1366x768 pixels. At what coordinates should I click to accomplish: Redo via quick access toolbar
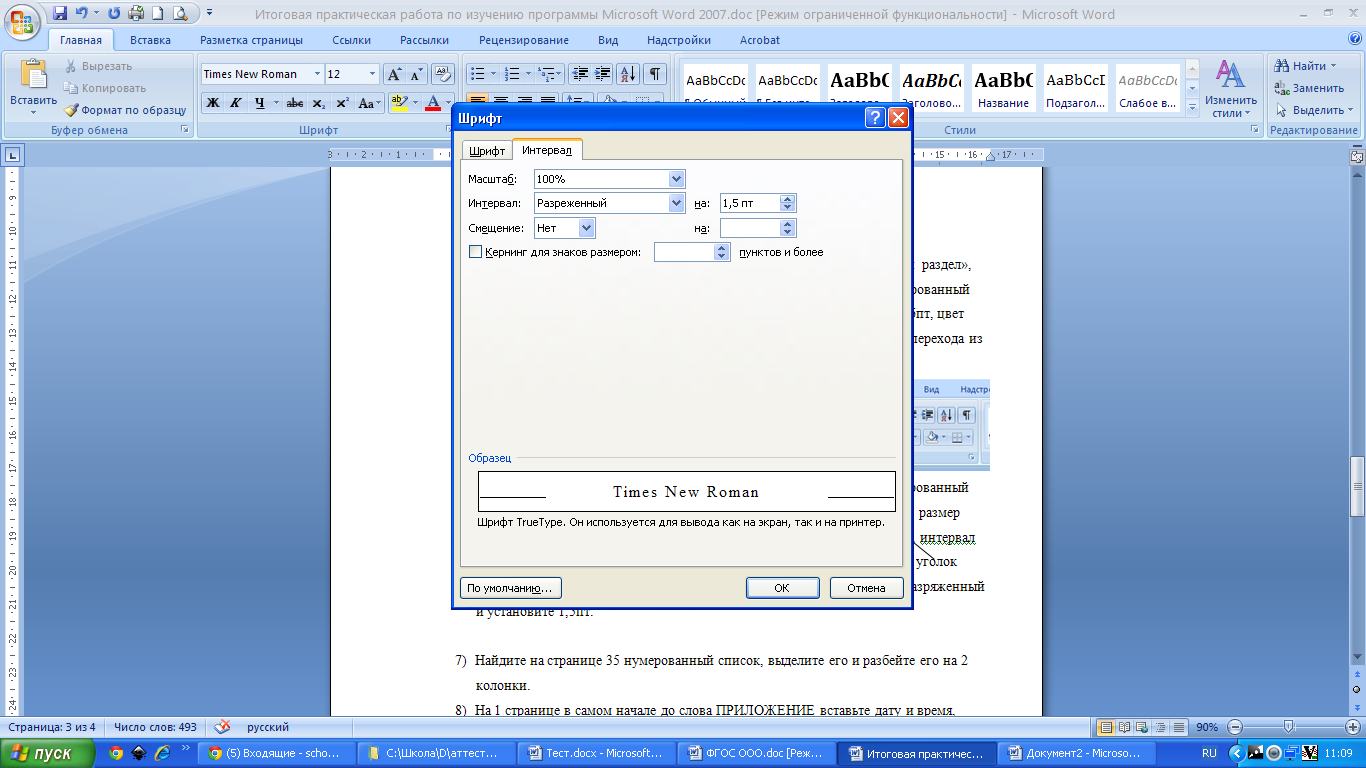(x=113, y=14)
